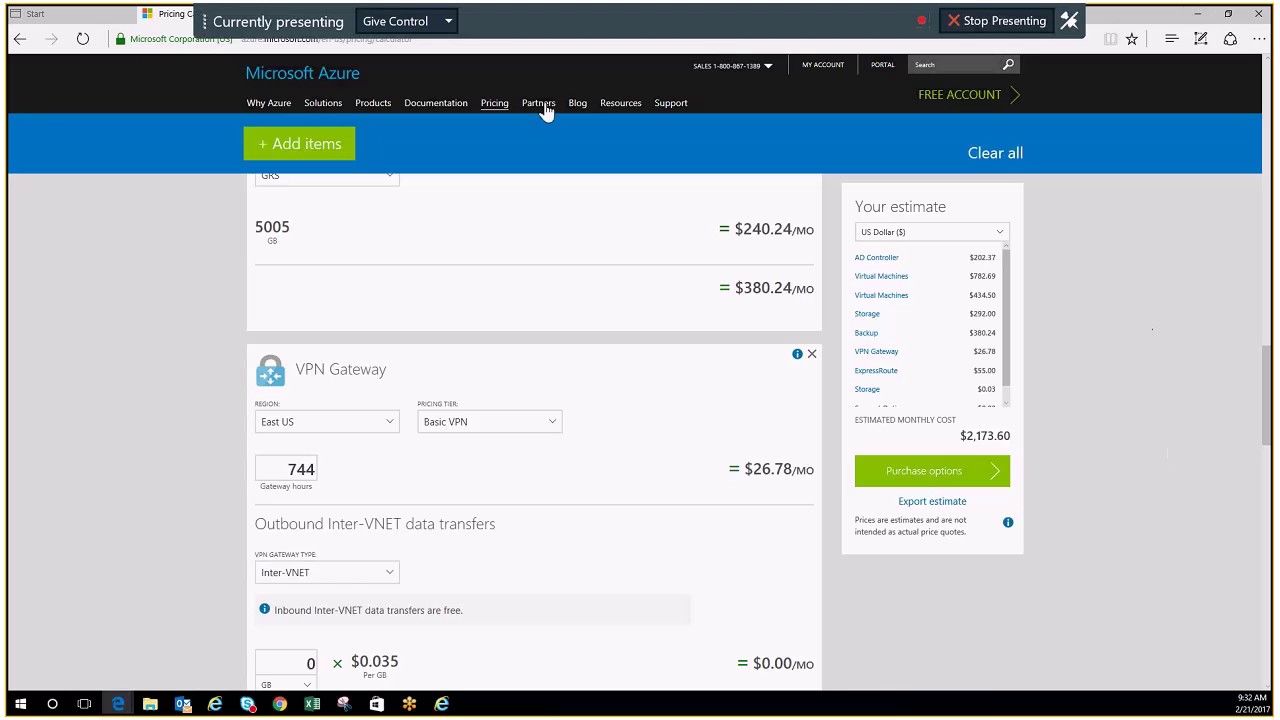The image size is (1280, 720).
Task: Open Windows Store from taskbar
Action: point(376,704)
